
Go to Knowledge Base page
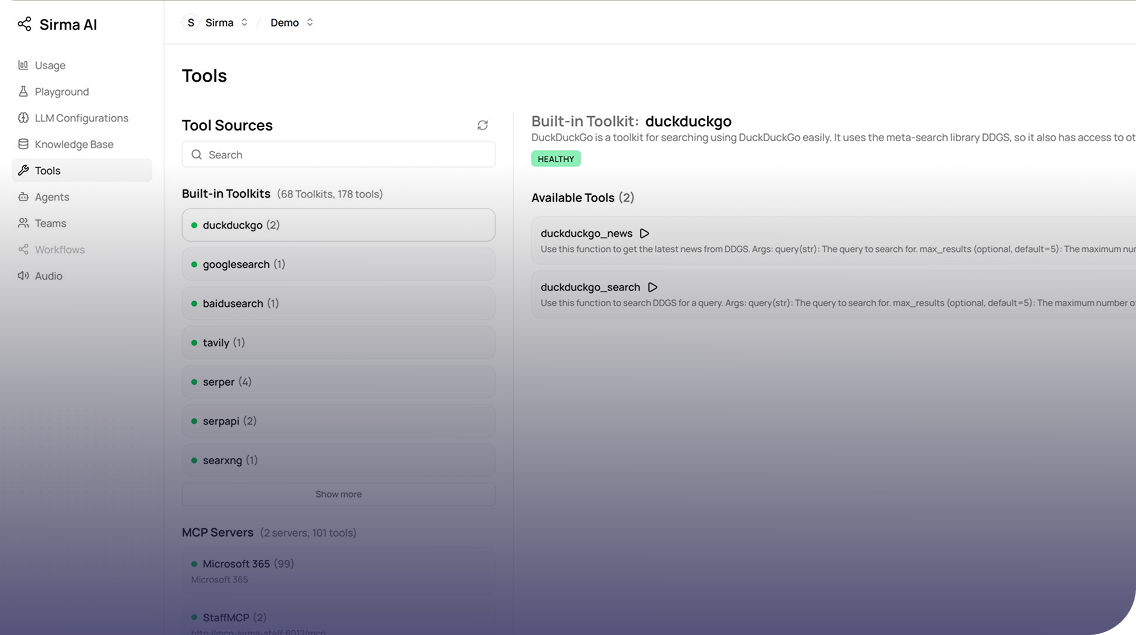pos(74,144)
